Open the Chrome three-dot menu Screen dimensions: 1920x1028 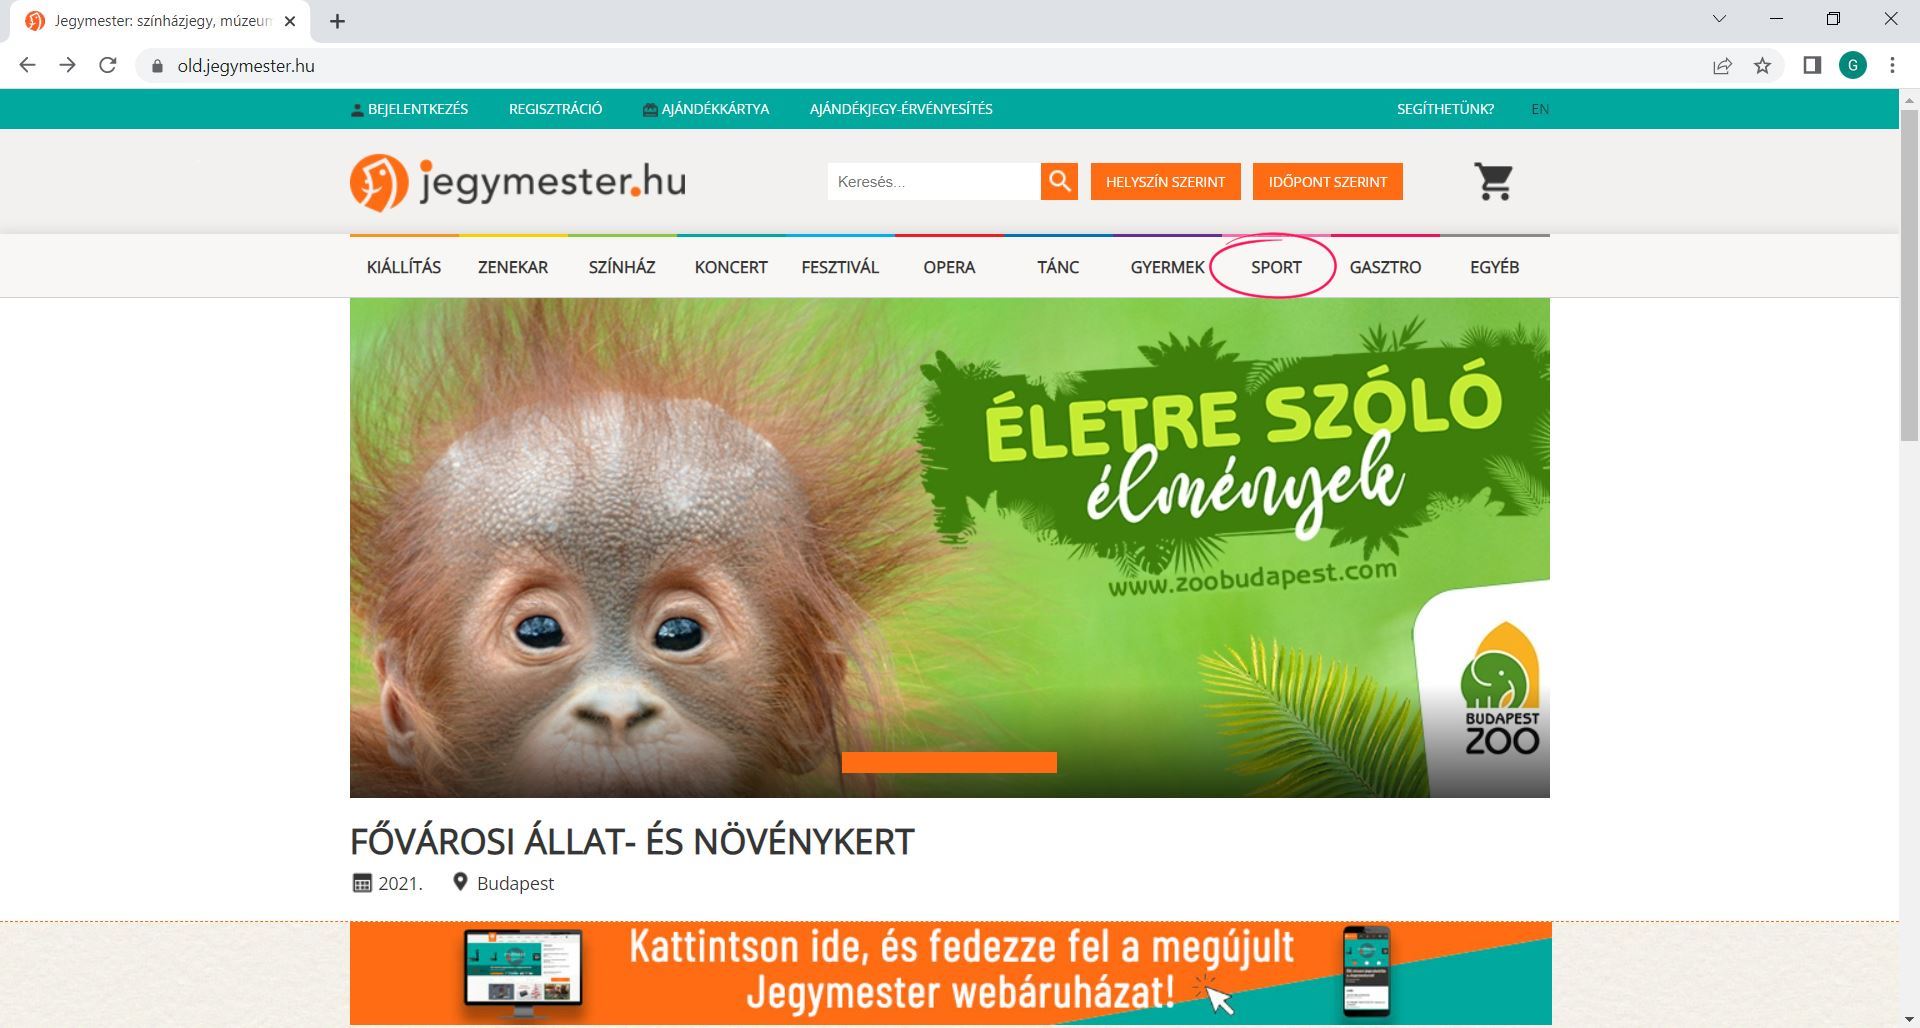[1892, 66]
